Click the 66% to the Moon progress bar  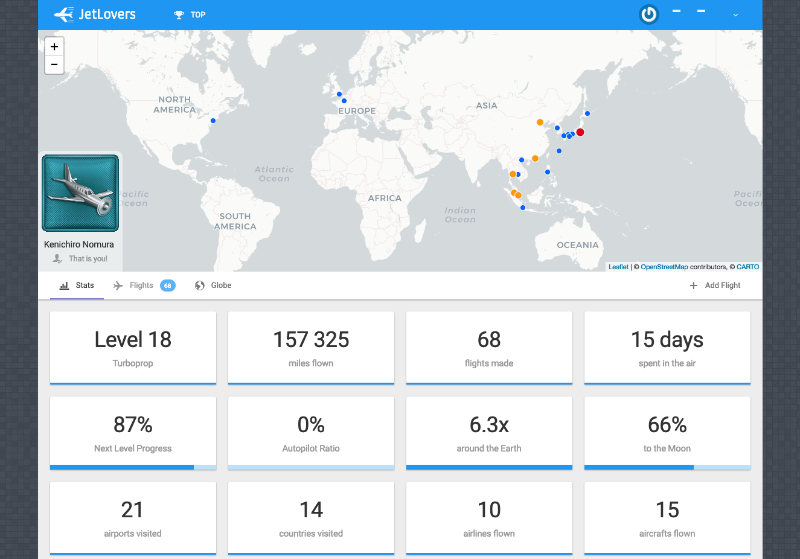click(x=667, y=467)
